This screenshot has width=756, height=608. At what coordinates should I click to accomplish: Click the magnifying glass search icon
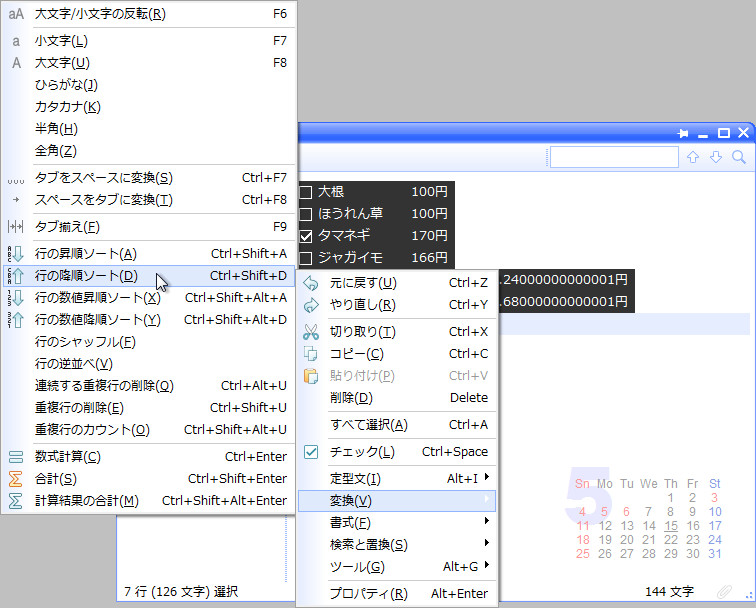739,157
